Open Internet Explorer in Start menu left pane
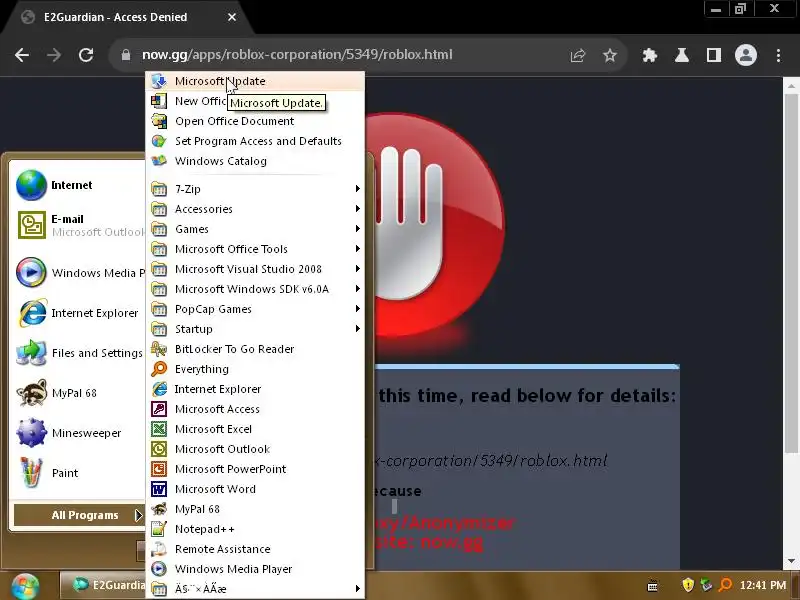800x600 pixels. 79,313
